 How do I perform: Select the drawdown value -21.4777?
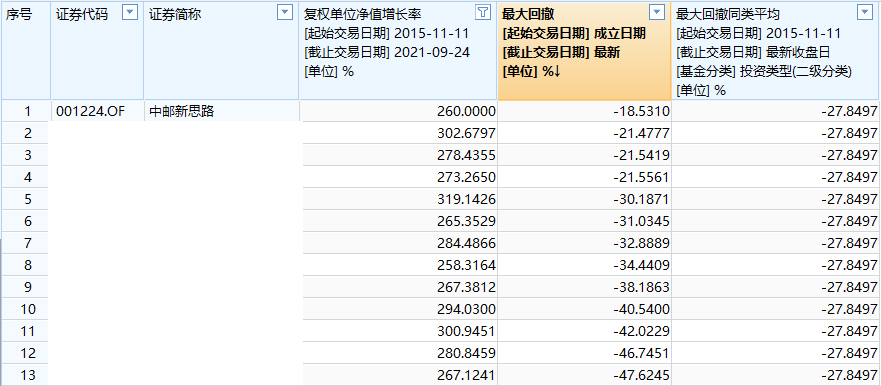642,134
